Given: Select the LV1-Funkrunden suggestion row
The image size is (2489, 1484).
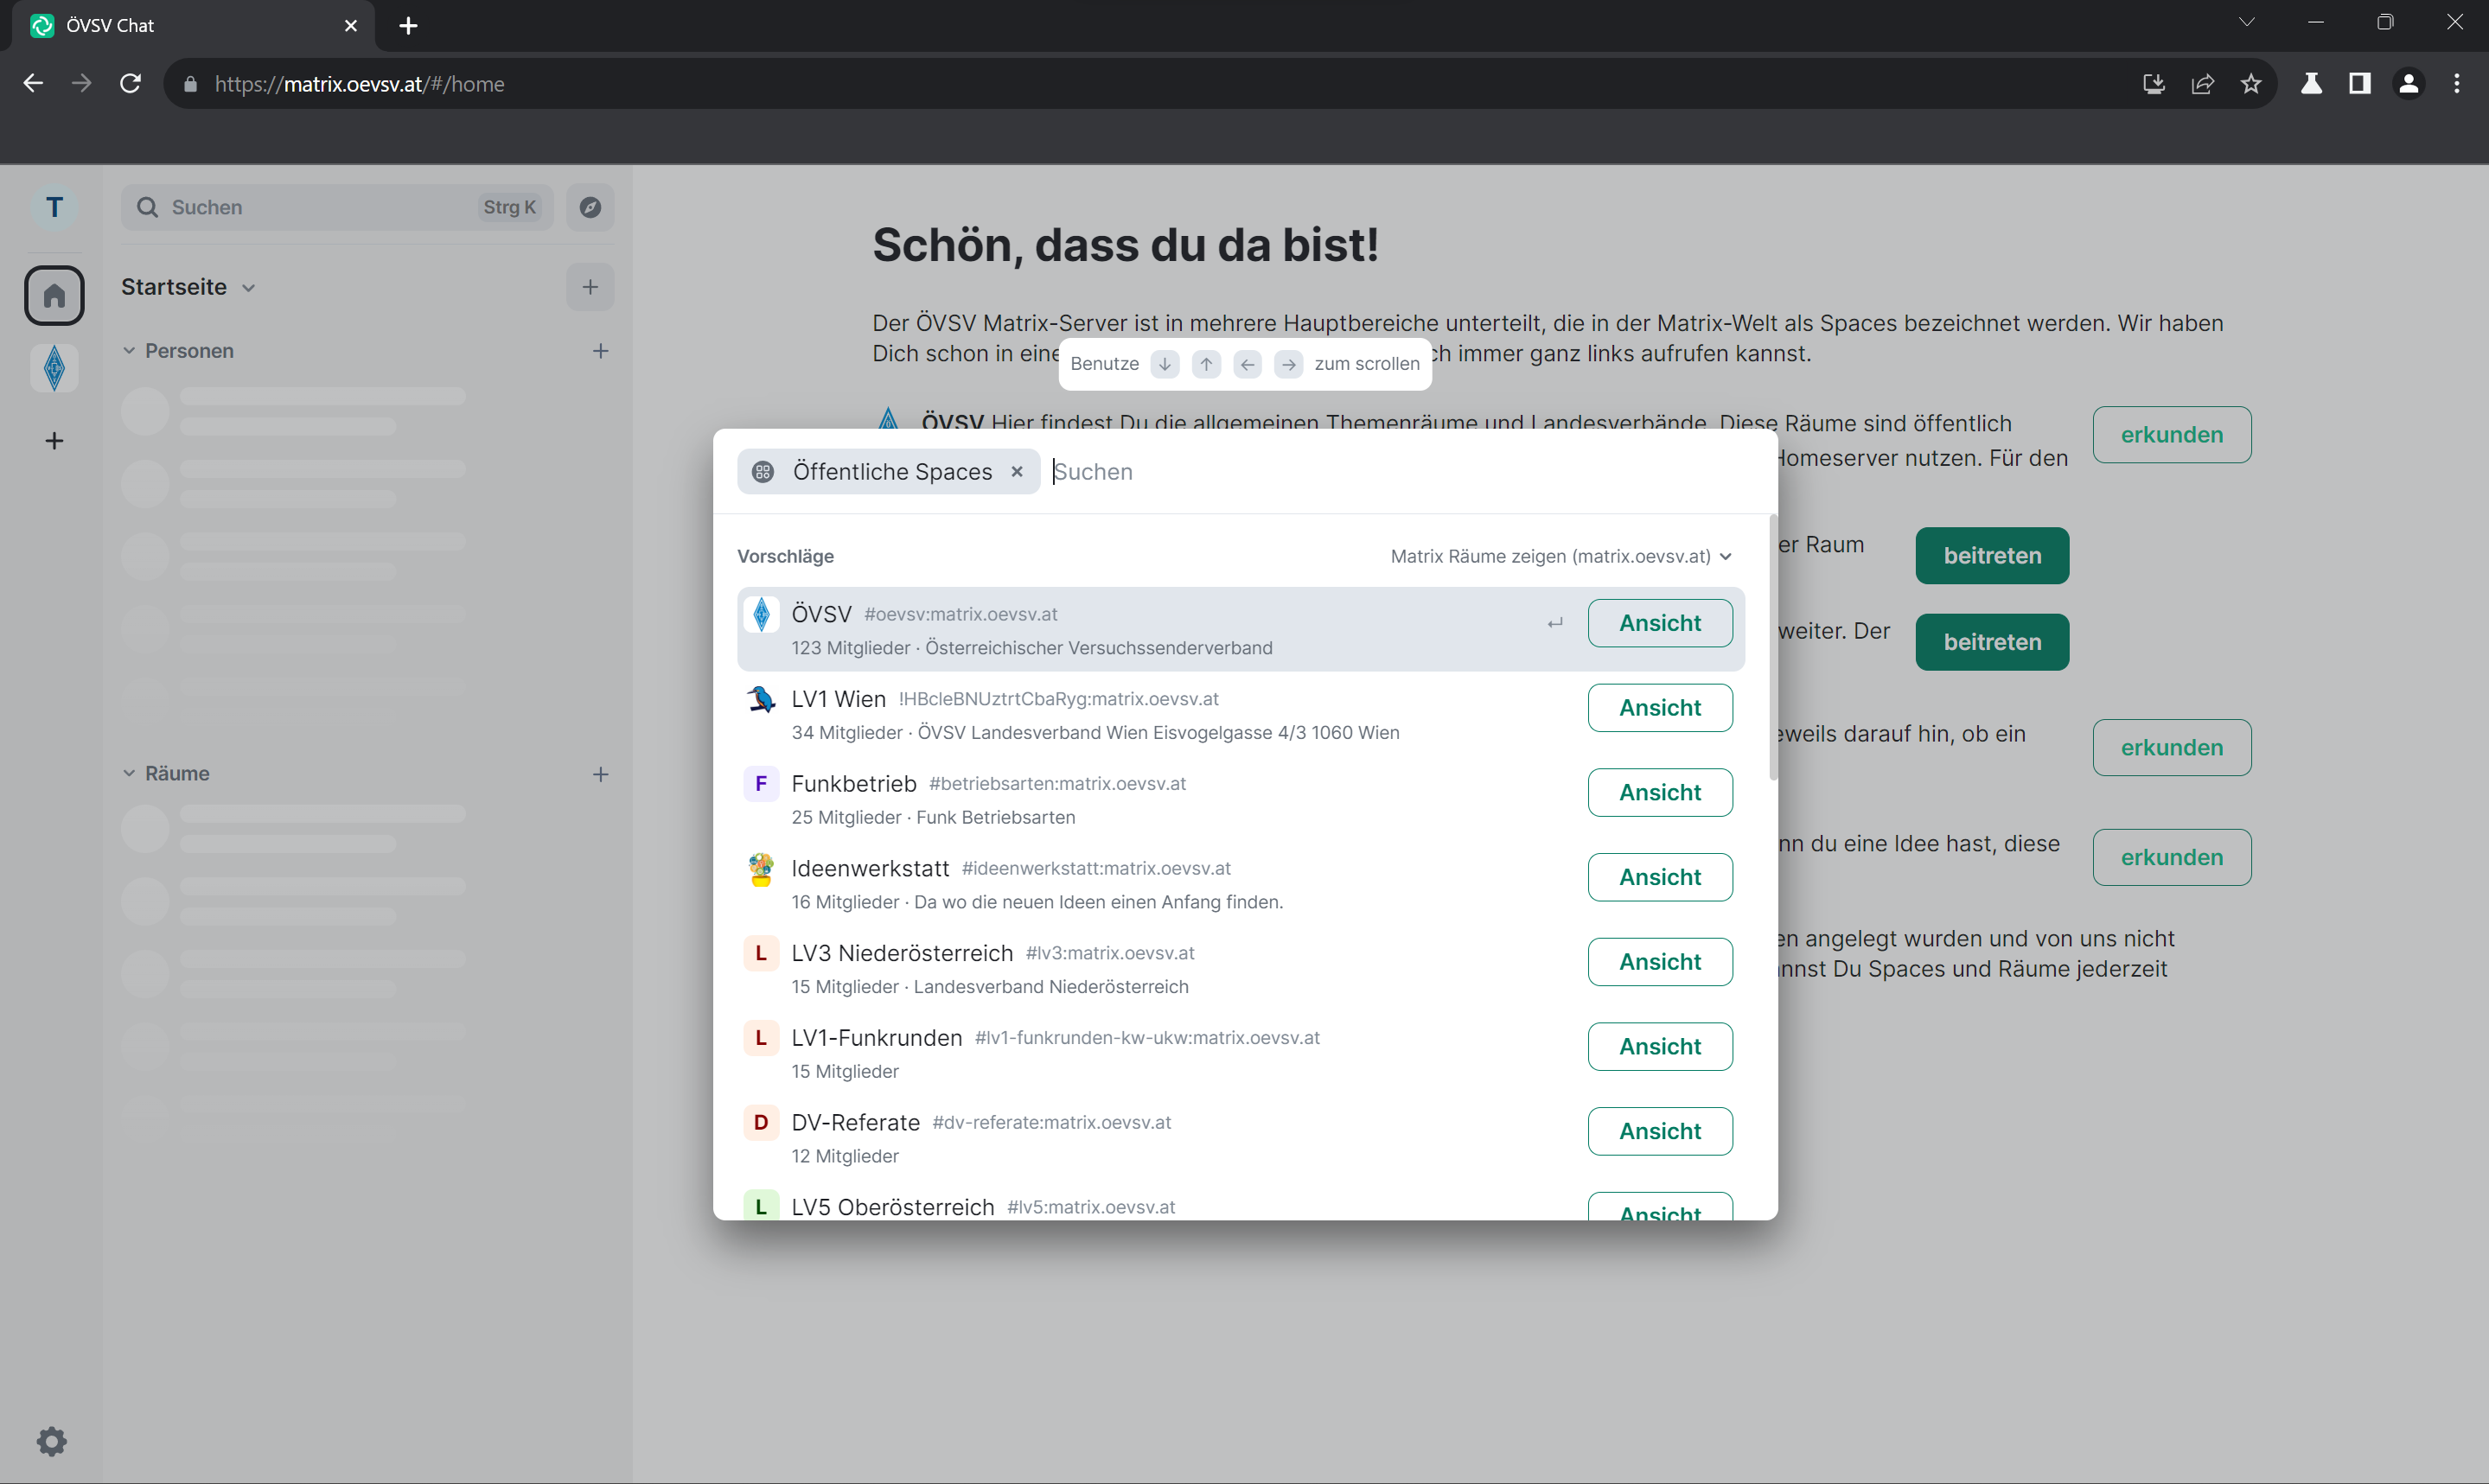Looking at the screenshot, I should (x=1241, y=1053).
